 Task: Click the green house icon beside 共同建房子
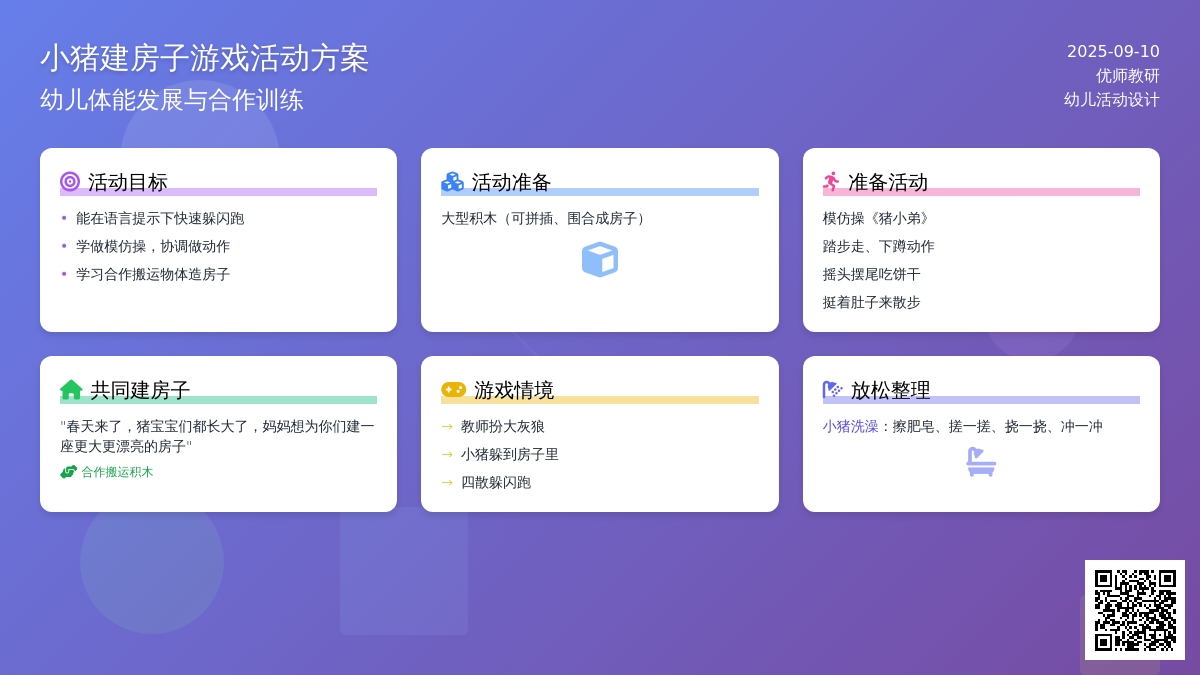71,390
